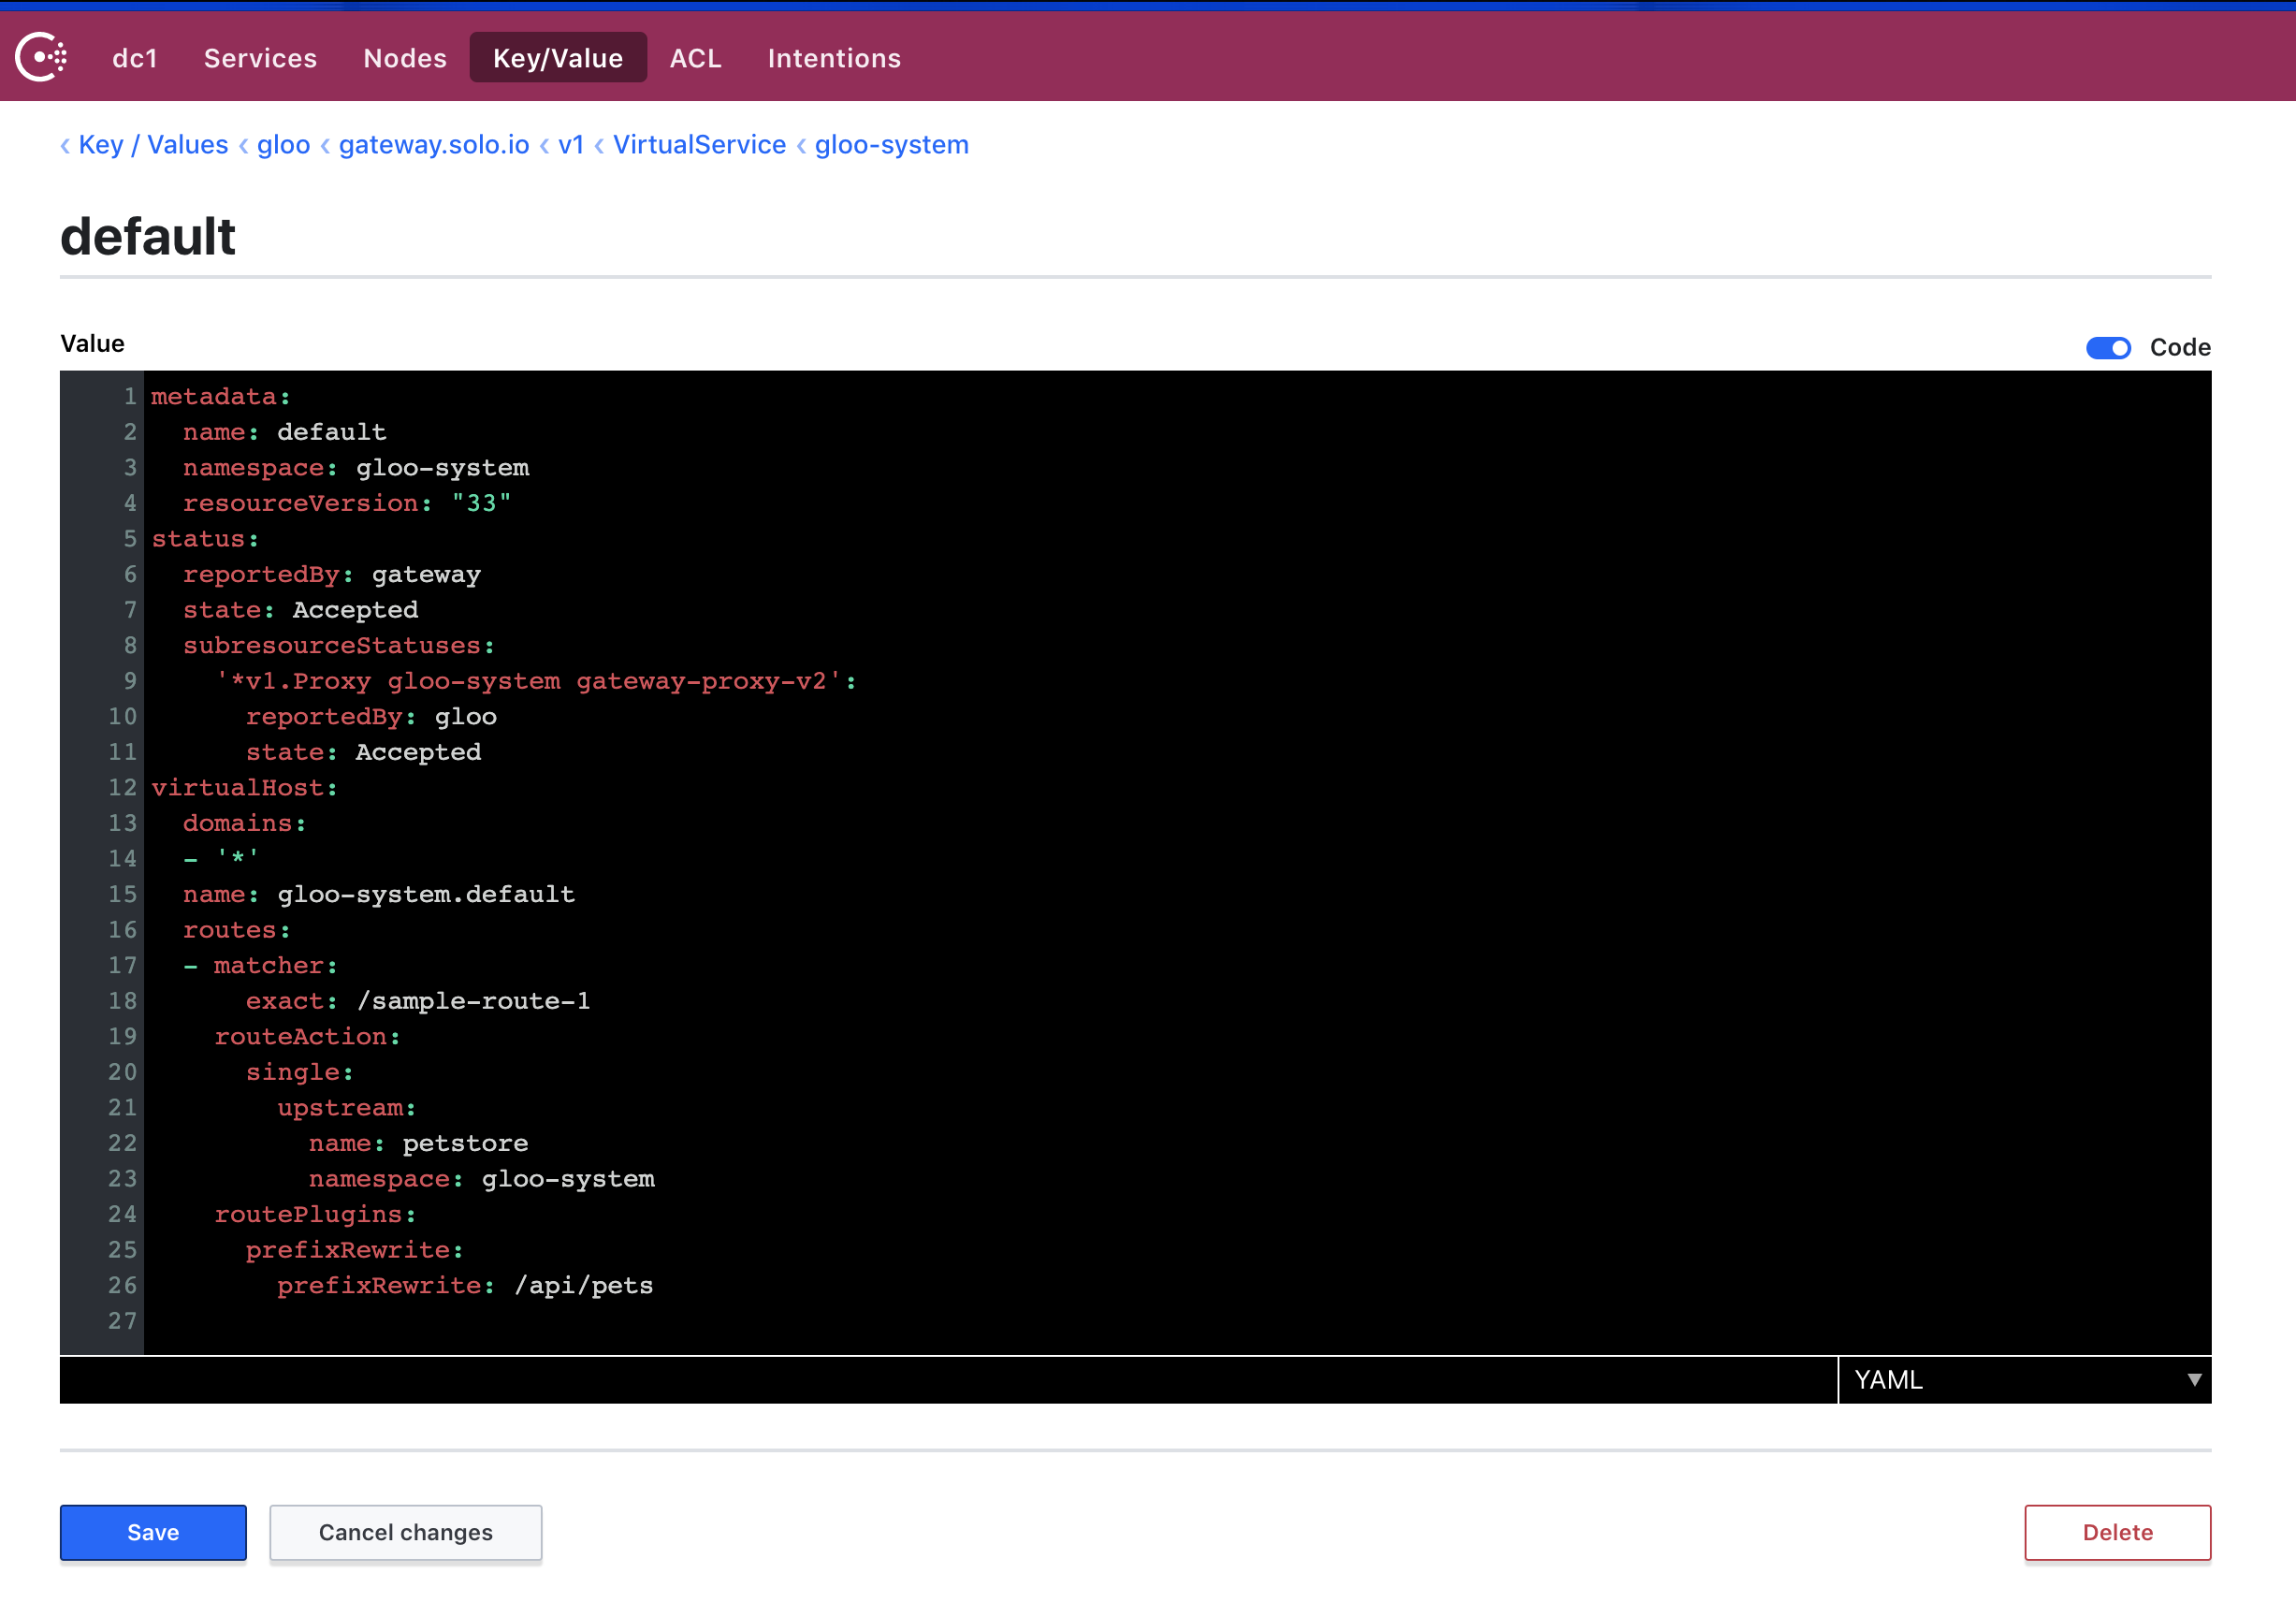Open the gloo-system breadcrumb link

click(x=891, y=145)
